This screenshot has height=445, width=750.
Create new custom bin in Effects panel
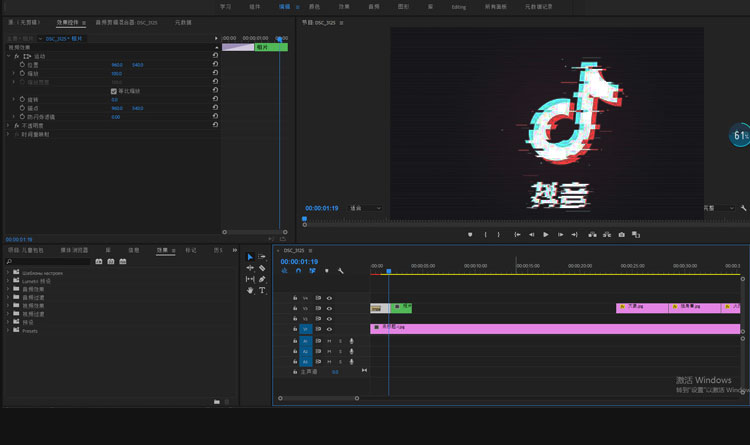(217, 402)
